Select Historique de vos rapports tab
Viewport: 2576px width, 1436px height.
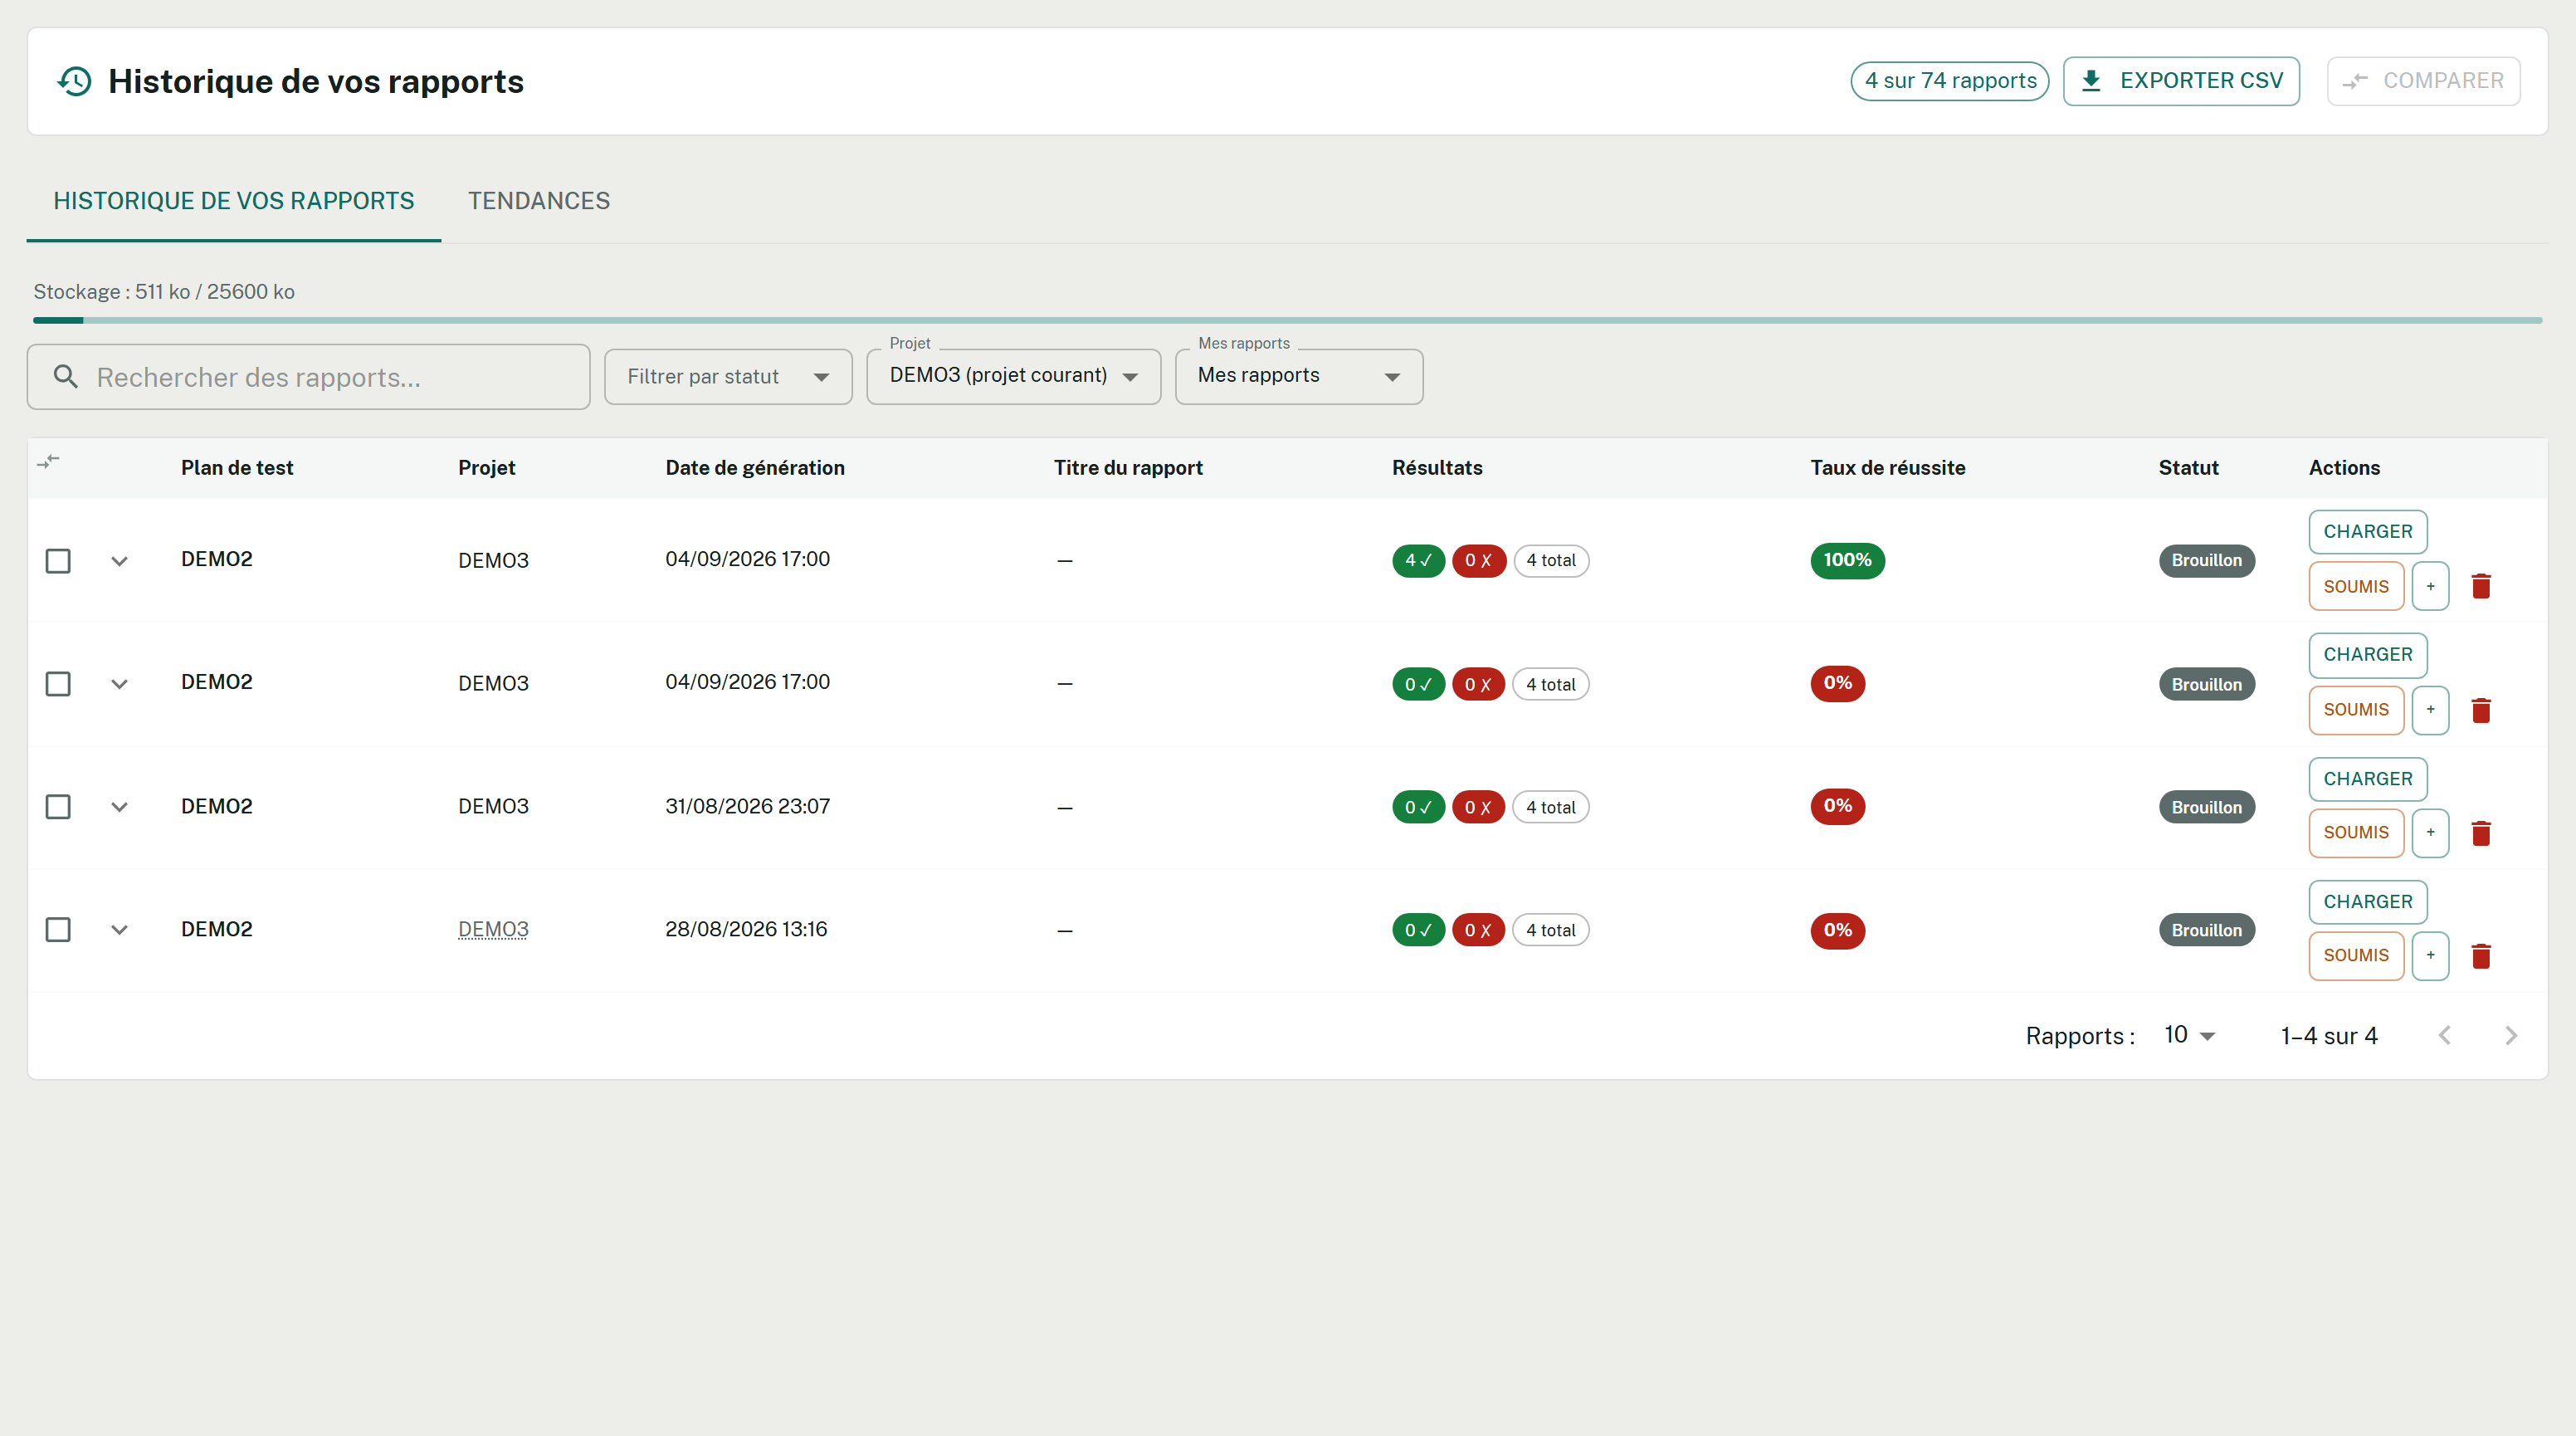(234, 201)
